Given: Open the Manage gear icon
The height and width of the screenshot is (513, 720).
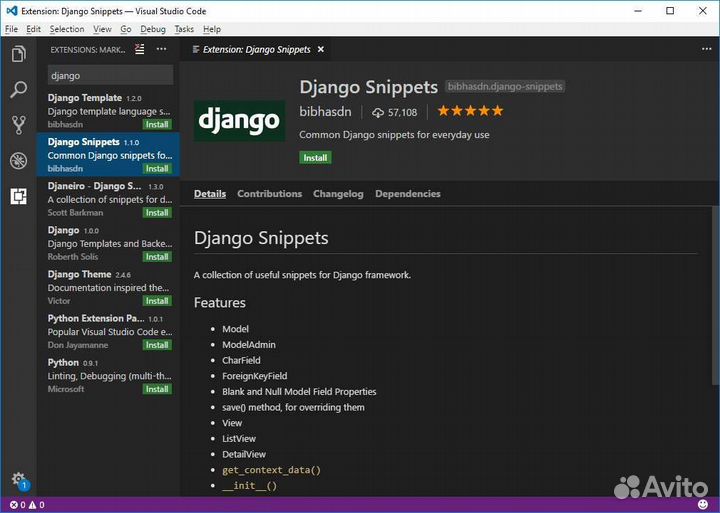Looking at the screenshot, I should click(x=18, y=480).
